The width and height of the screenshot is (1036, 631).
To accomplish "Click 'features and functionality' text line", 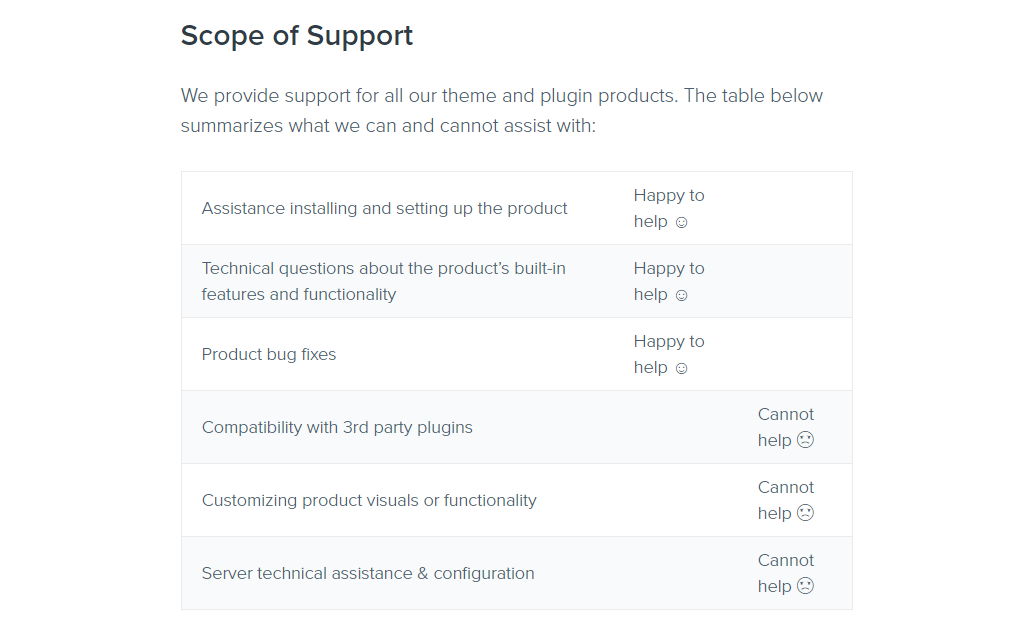I will (x=299, y=295).
